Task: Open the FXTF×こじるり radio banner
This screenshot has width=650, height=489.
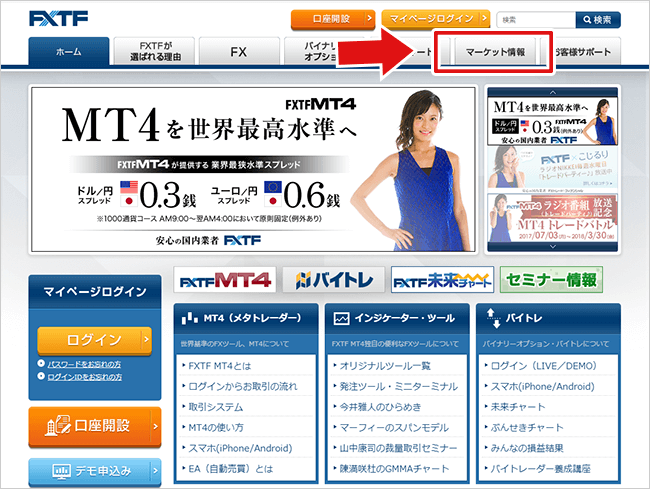Action: (553, 168)
